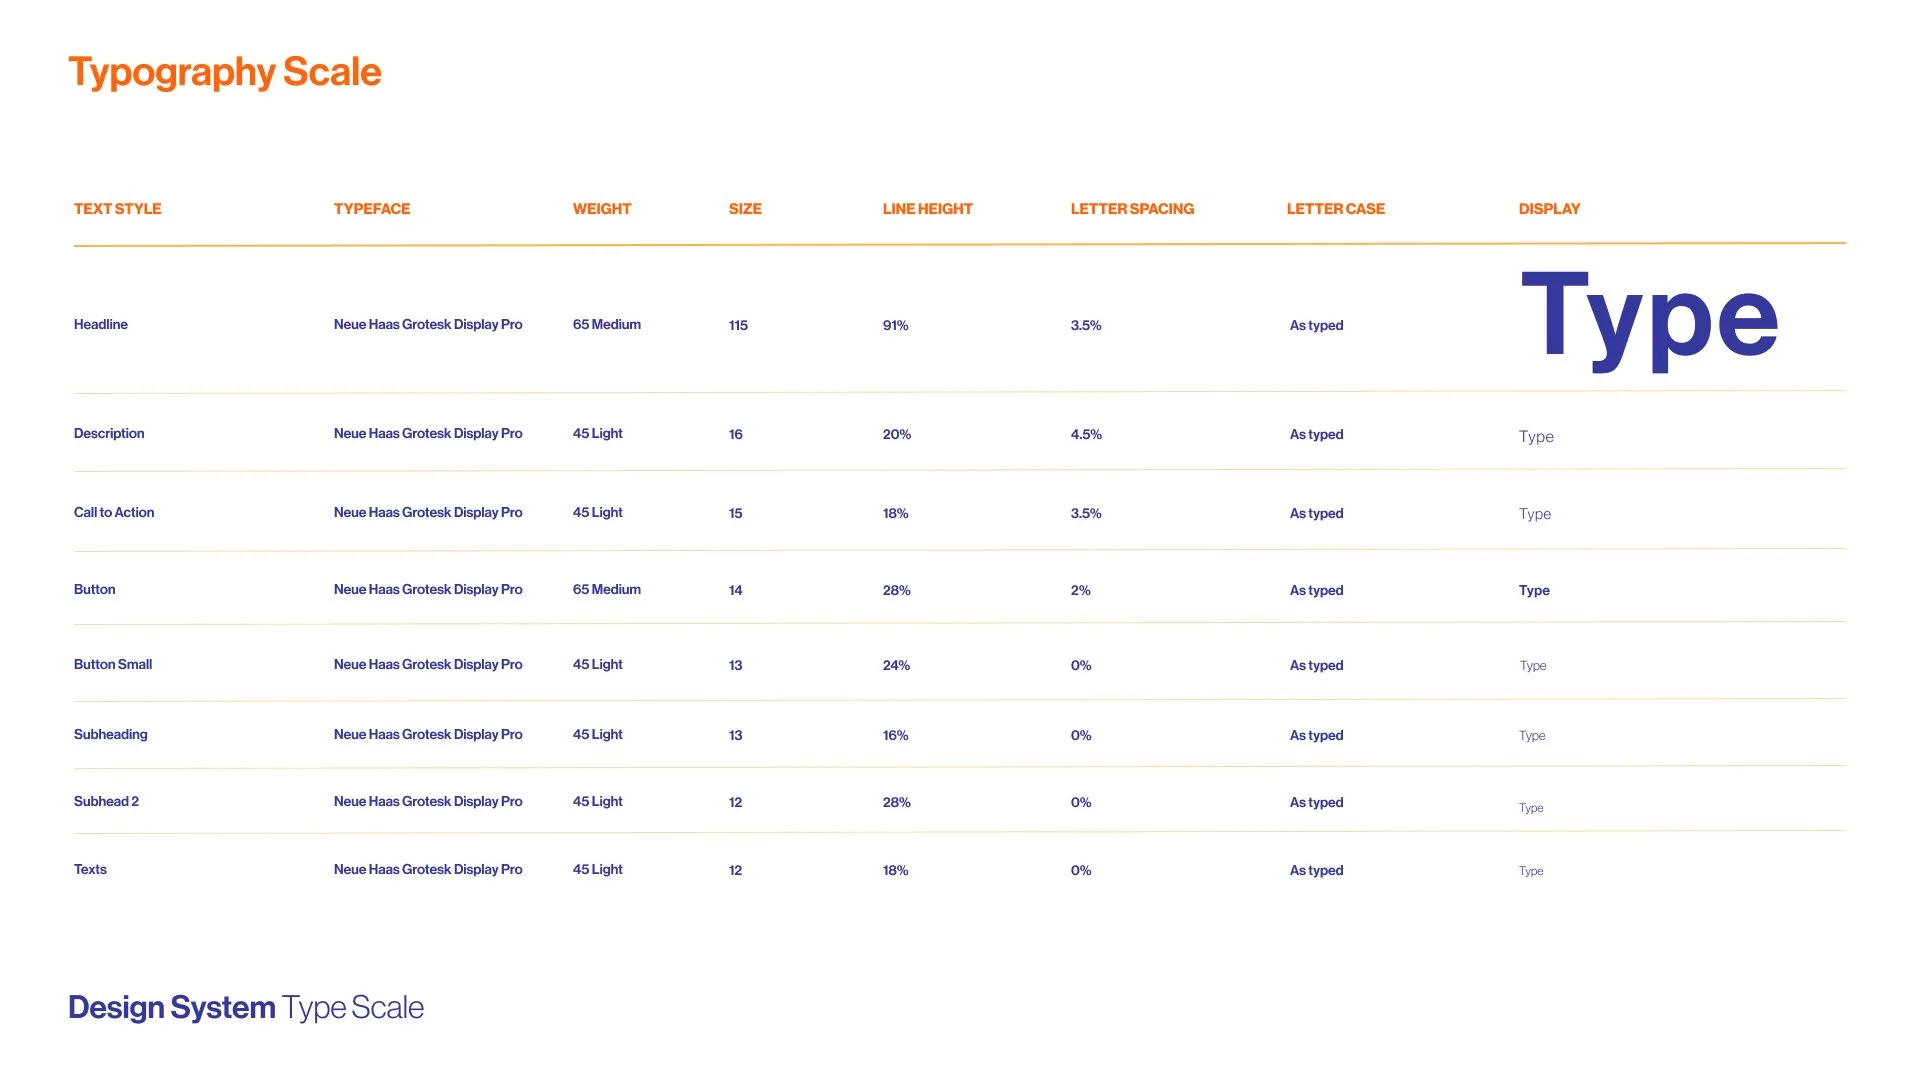
Task: Select the Texts row typeface name
Action: (427, 870)
